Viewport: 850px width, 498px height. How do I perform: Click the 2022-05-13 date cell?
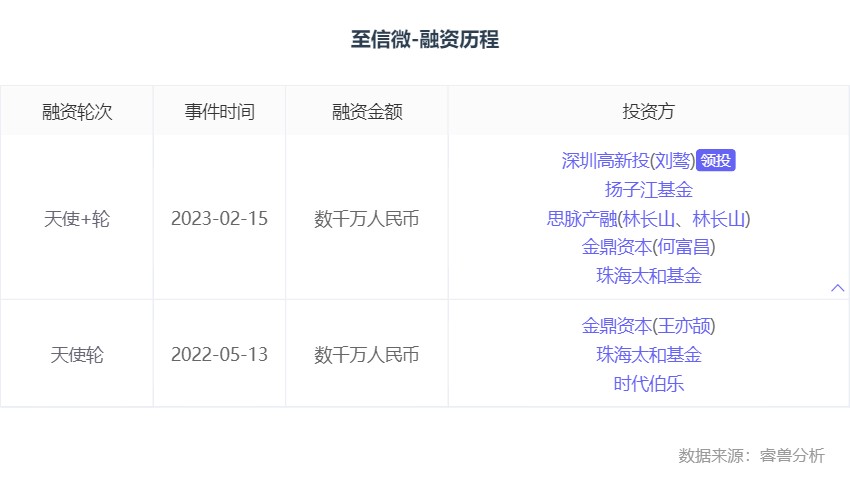pos(219,354)
